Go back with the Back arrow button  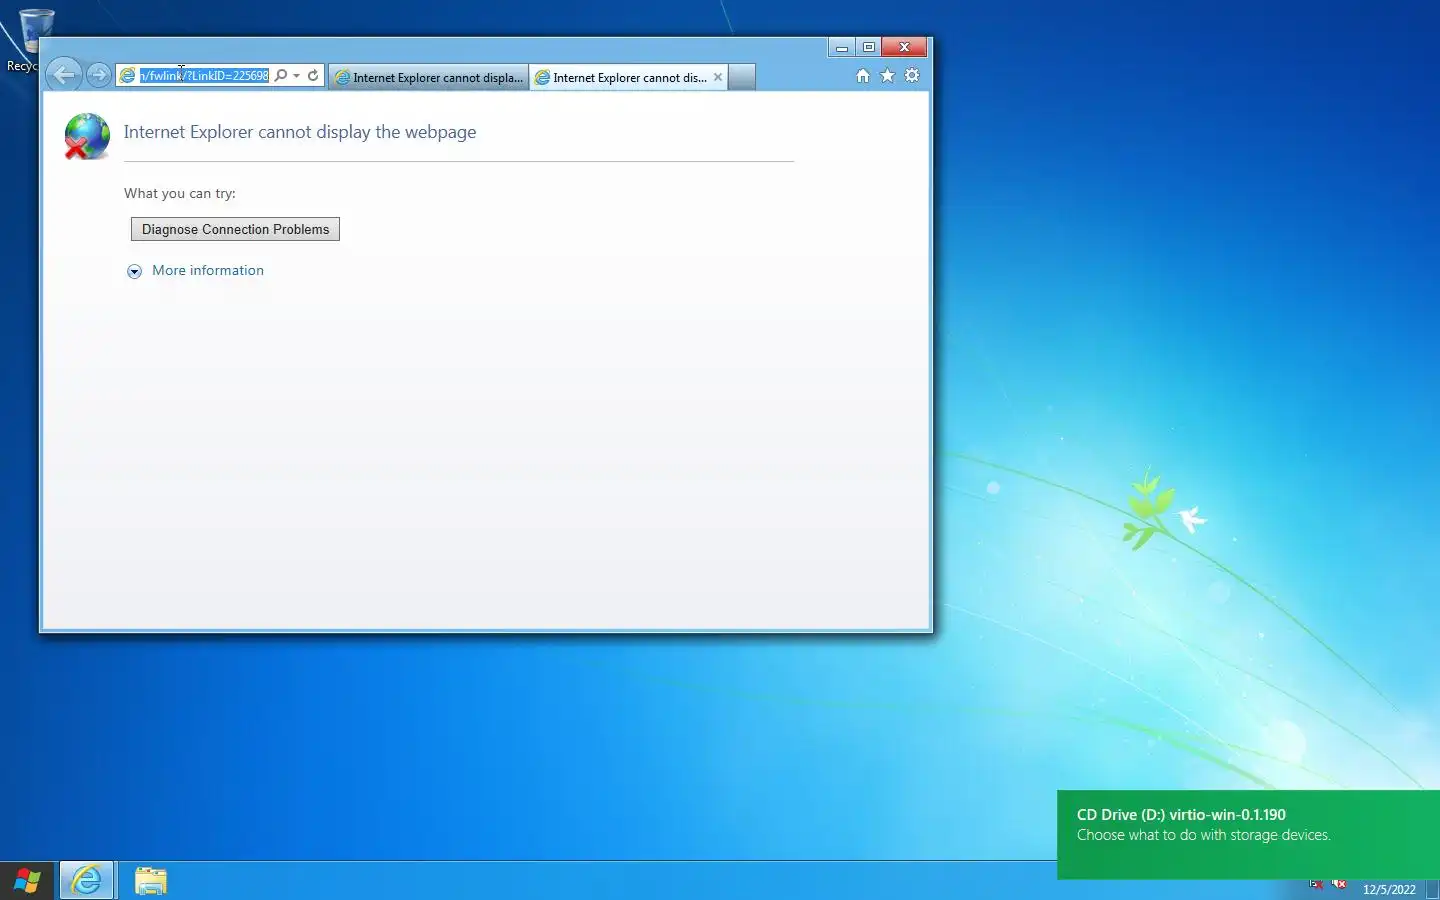point(64,75)
